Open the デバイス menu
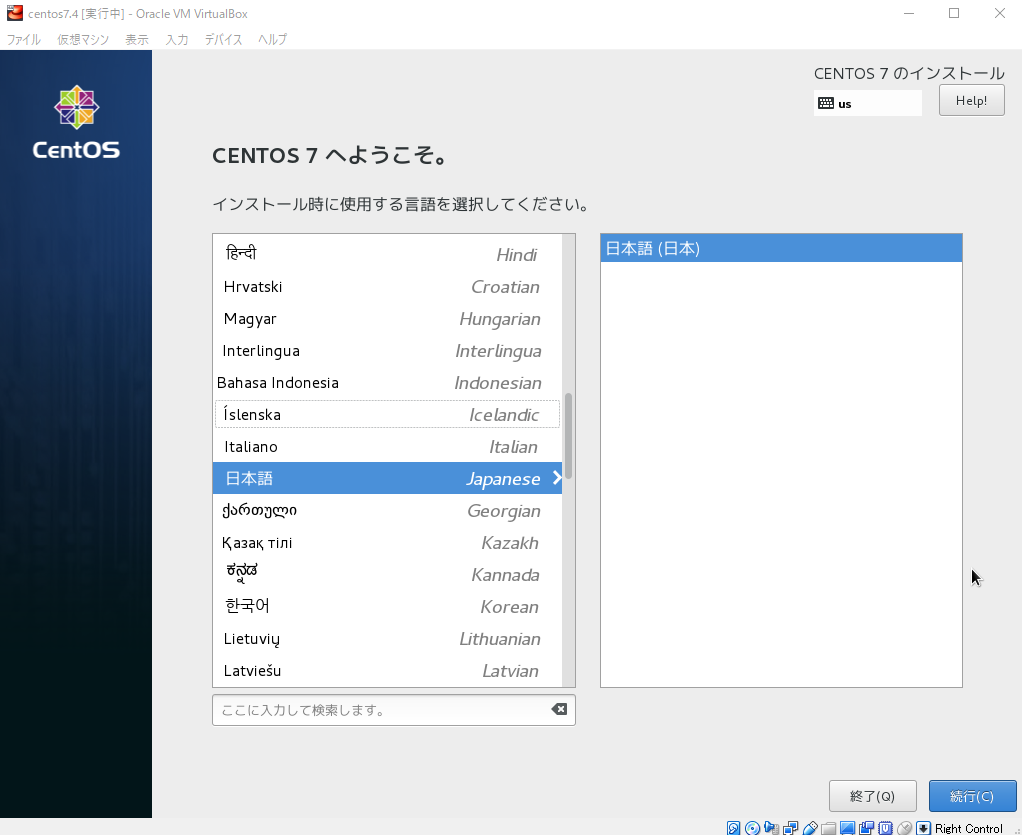This screenshot has width=1022, height=835. point(223,40)
